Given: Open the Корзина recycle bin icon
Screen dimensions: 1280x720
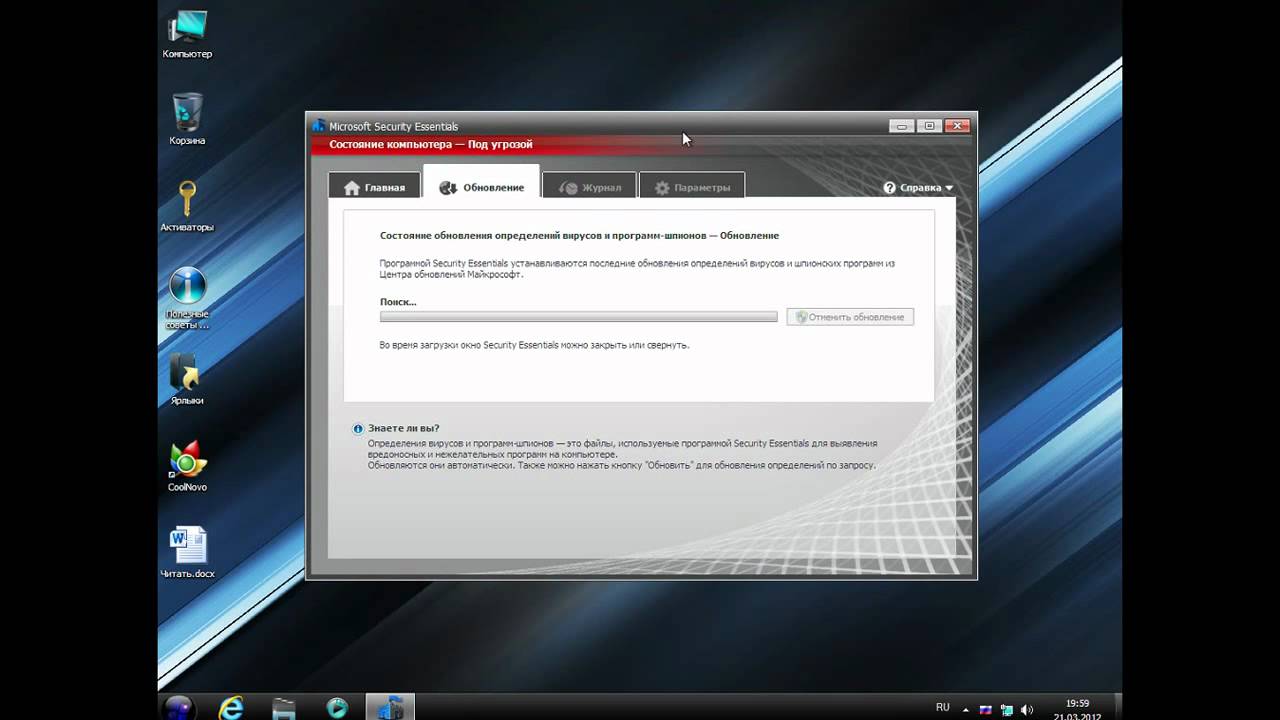Looking at the screenshot, I should [x=187, y=119].
